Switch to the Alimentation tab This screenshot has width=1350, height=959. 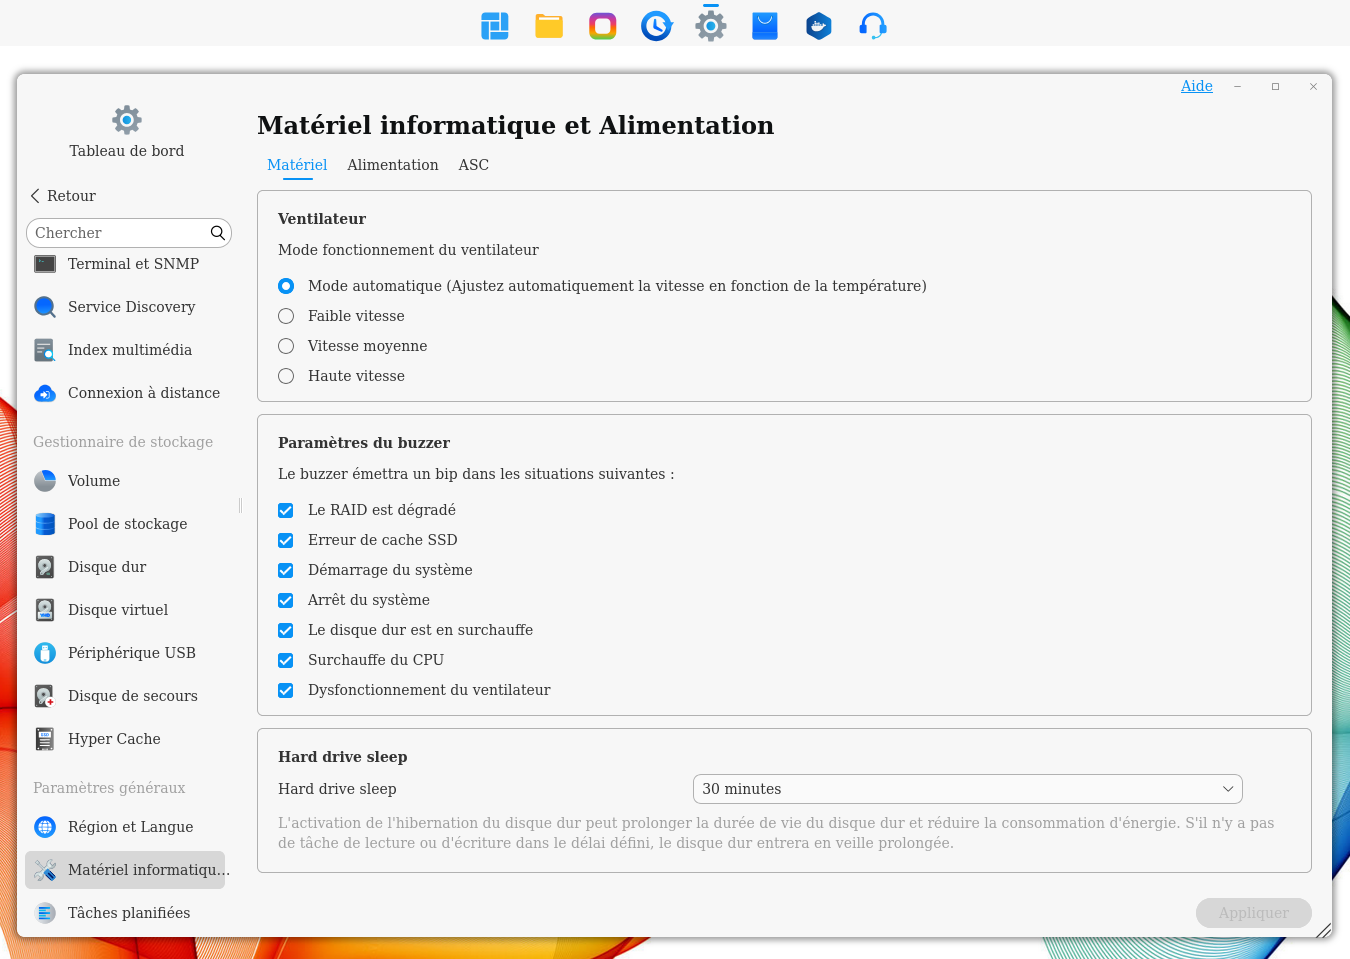point(392,165)
